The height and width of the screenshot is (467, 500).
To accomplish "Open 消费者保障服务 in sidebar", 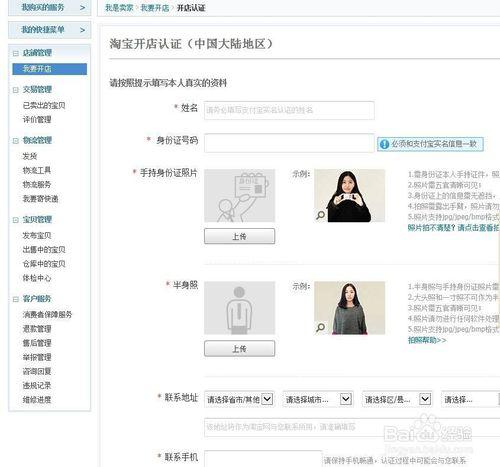I will (47, 314).
